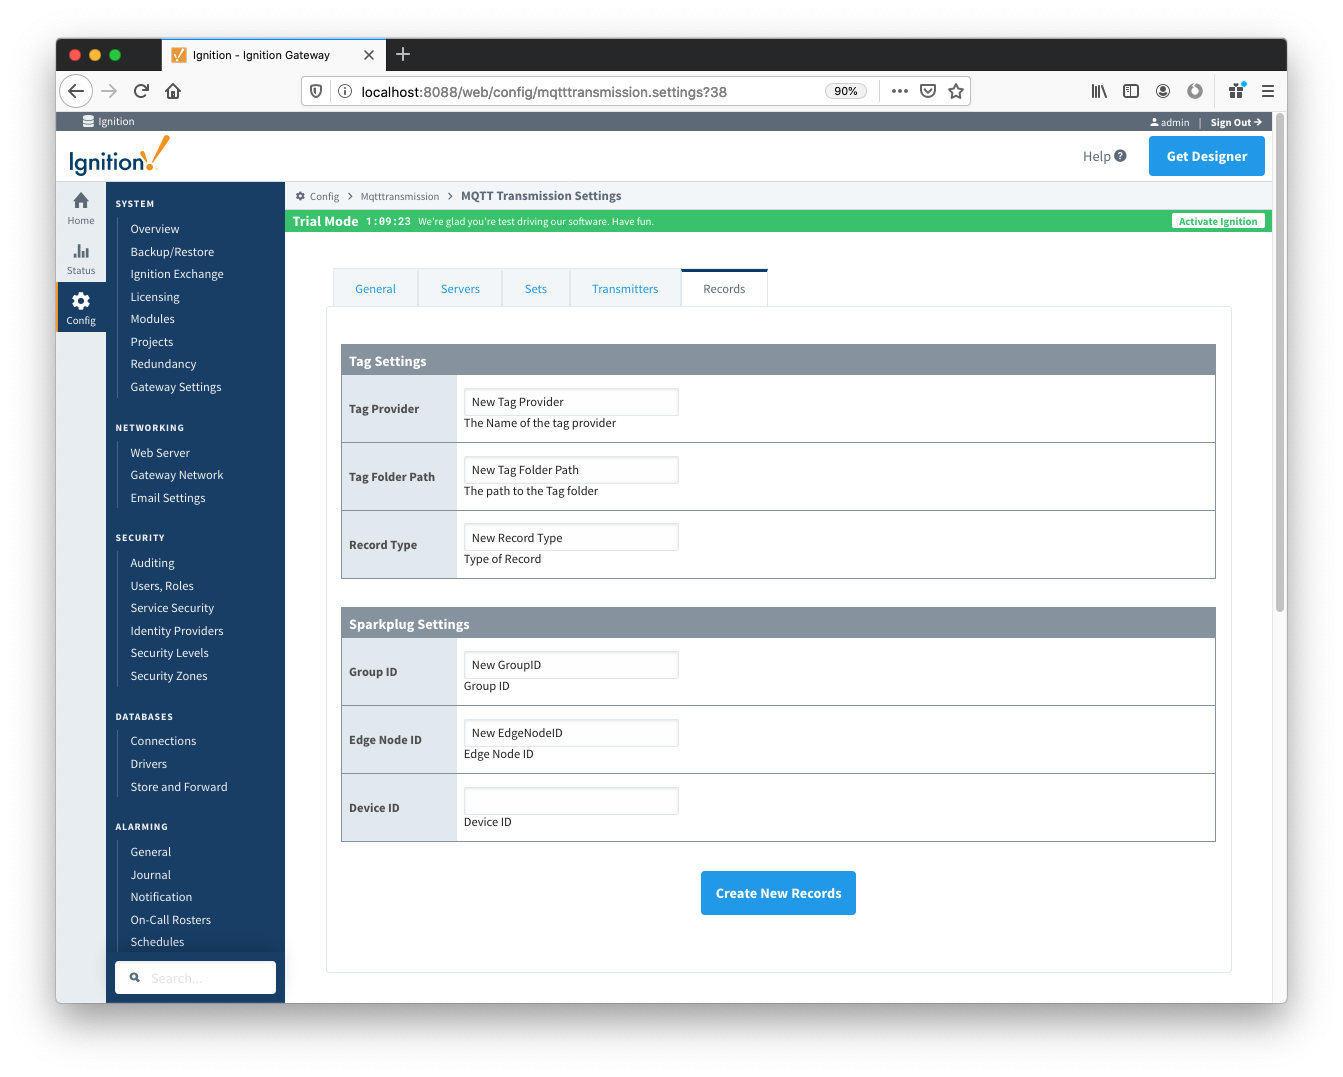Click the Config breadcrumb link
1343x1077 pixels.
click(x=324, y=196)
